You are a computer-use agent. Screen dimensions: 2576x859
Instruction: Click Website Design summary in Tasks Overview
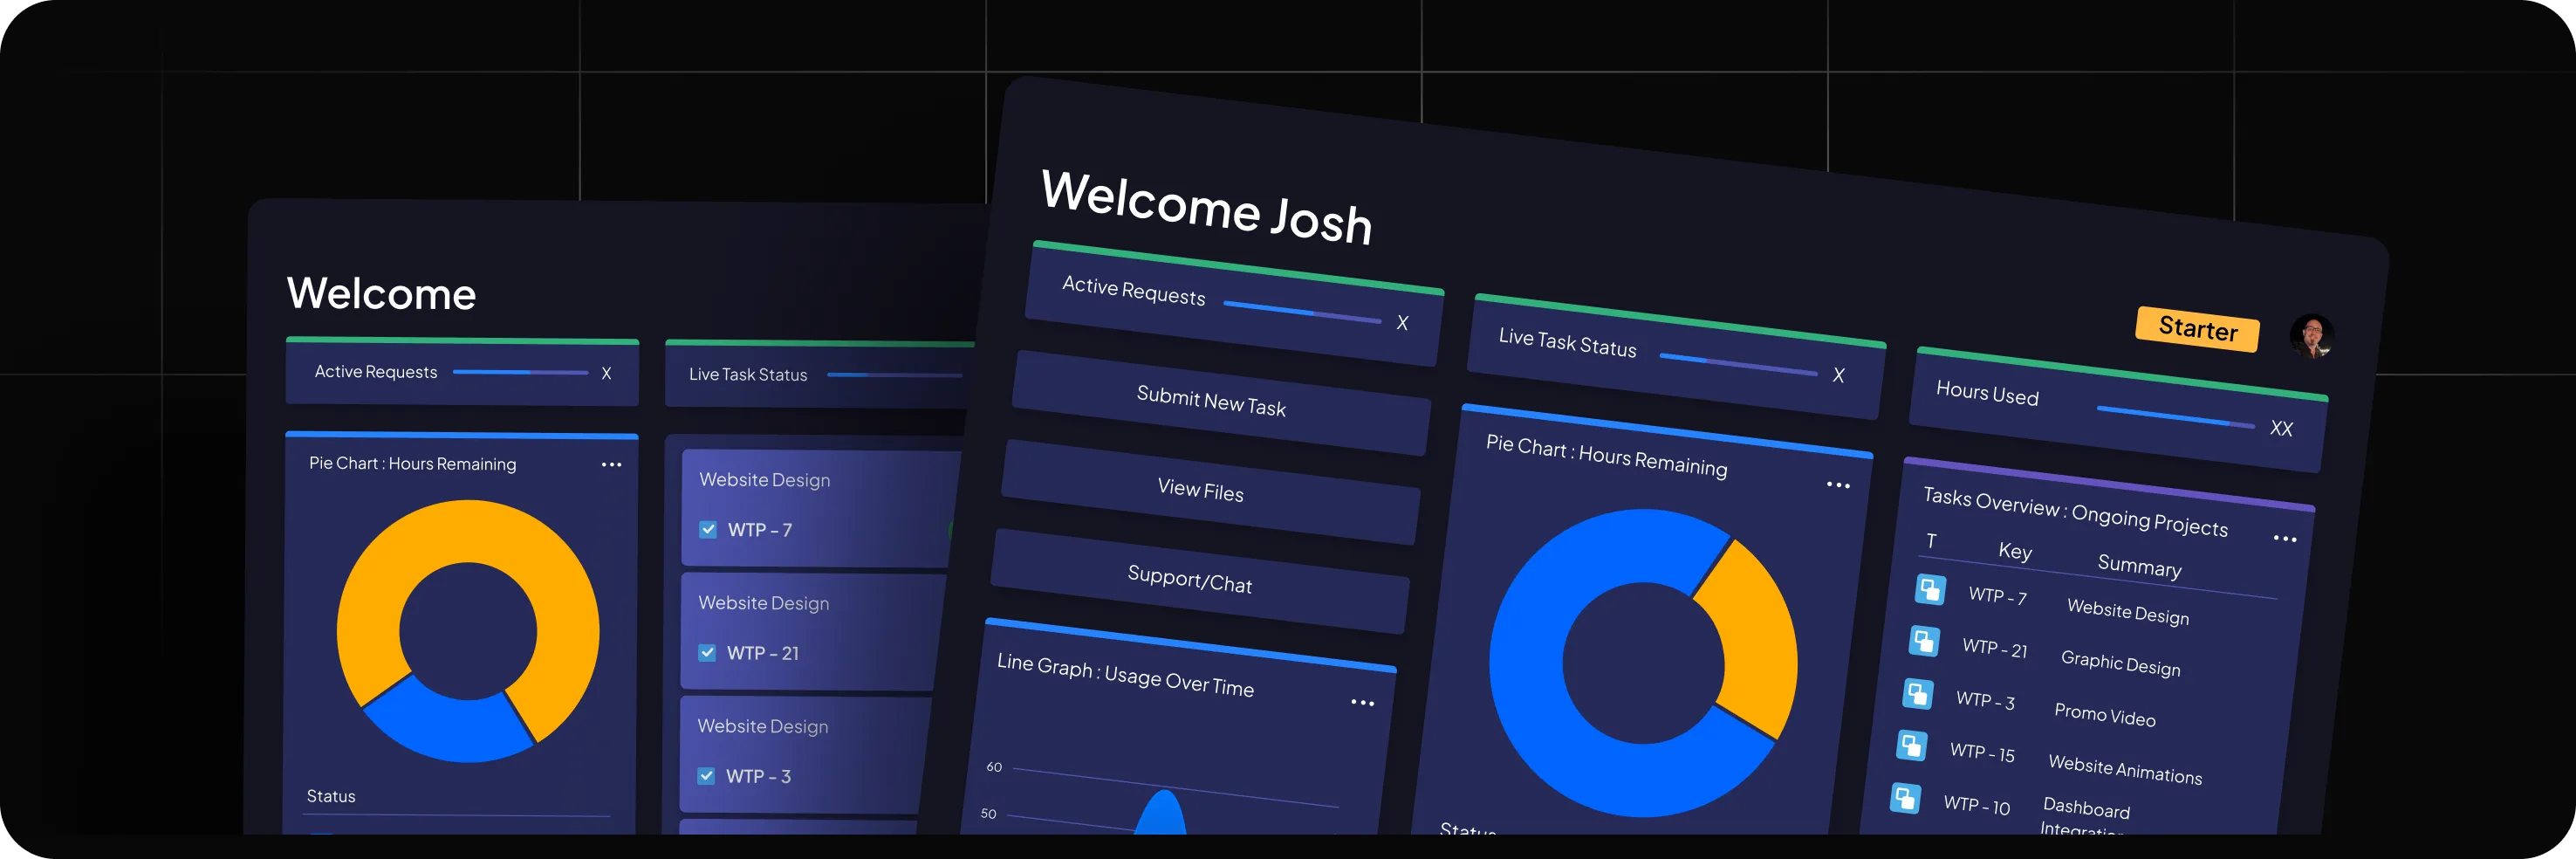tap(2128, 612)
